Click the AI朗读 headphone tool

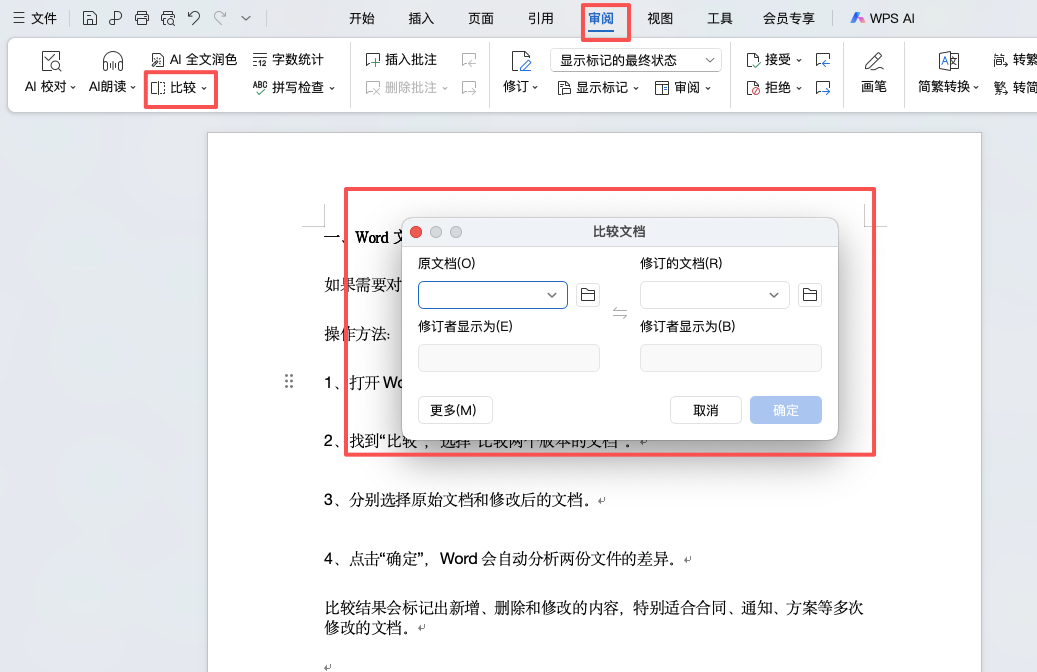(x=112, y=71)
